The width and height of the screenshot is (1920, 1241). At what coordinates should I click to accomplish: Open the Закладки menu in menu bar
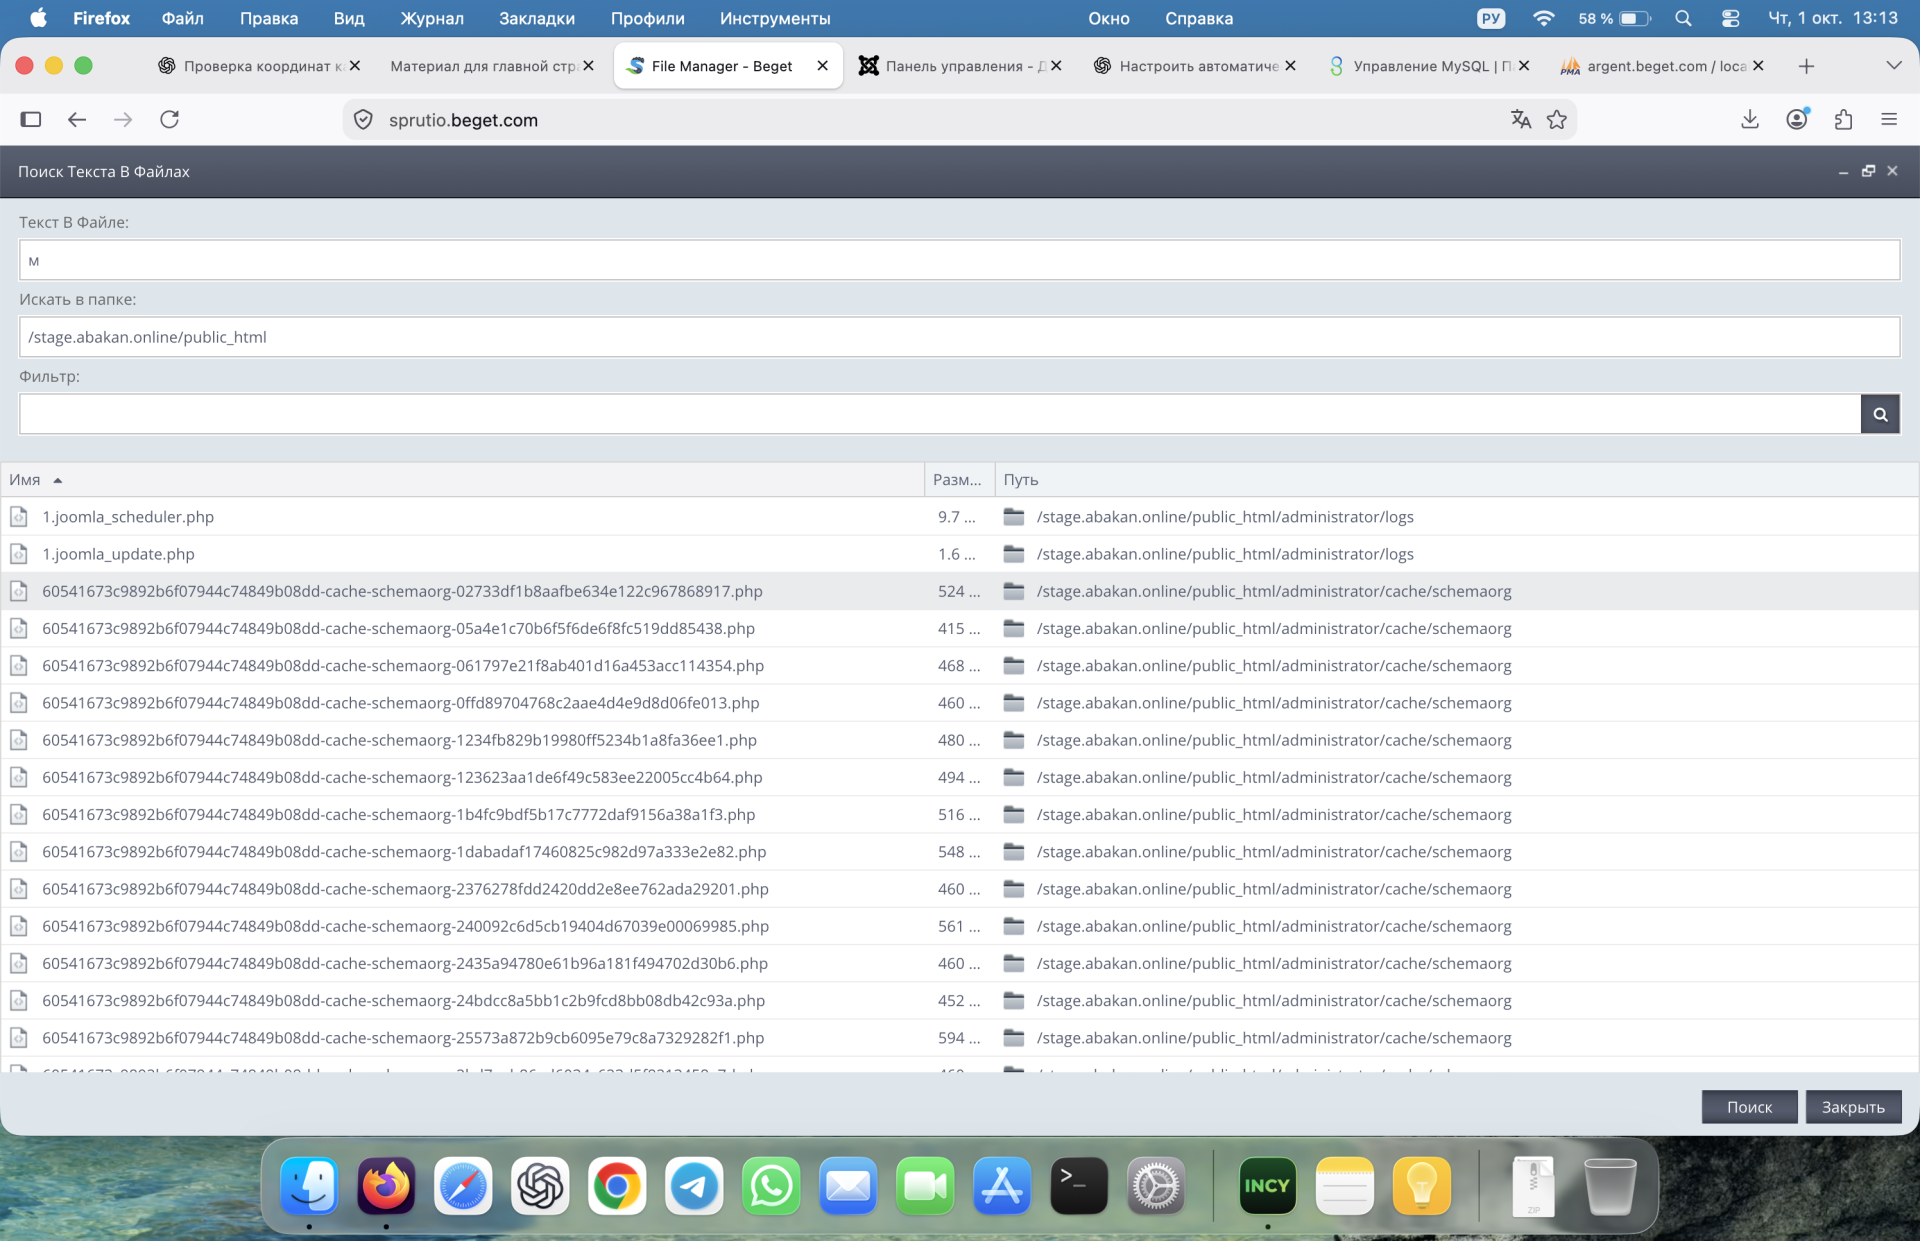click(x=537, y=18)
